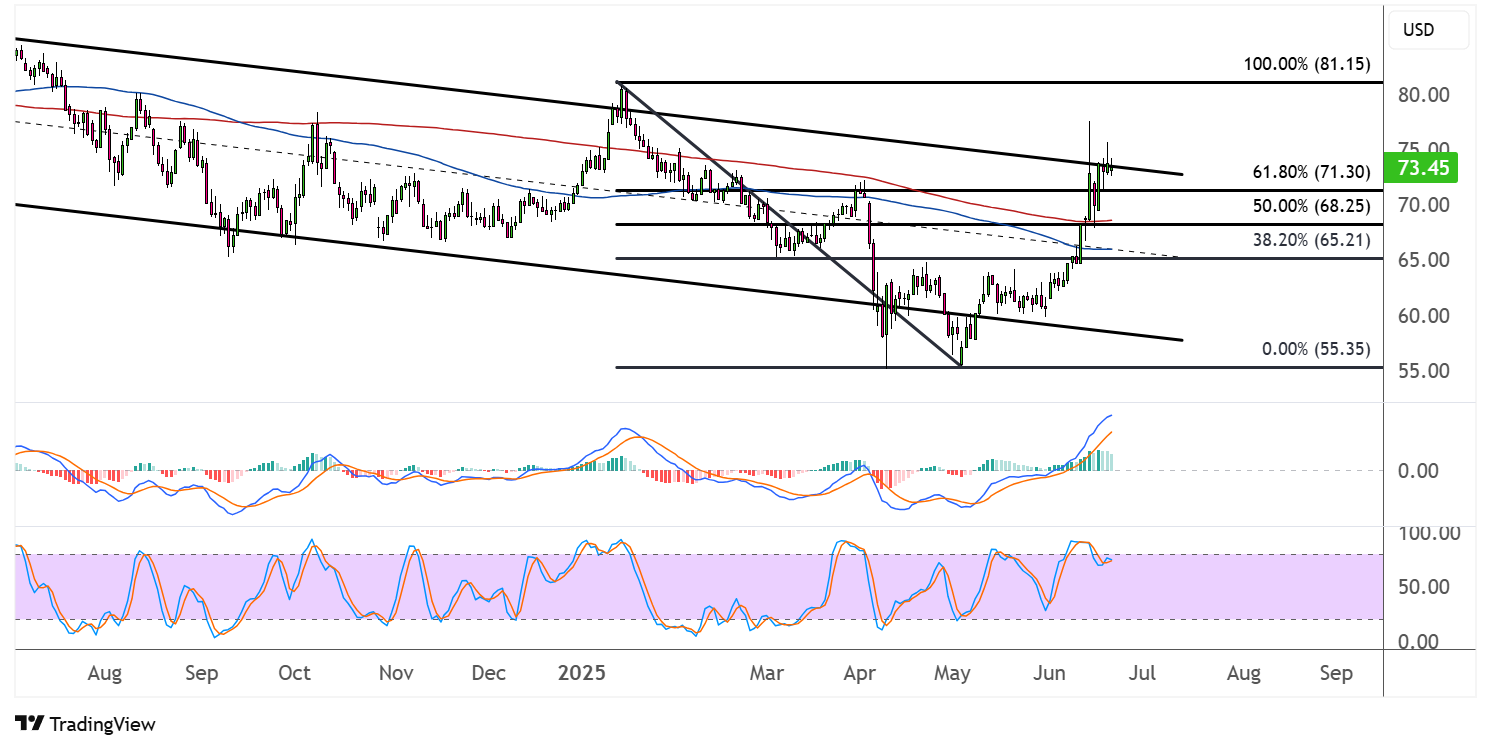Screen dimensions: 1491x750
Task: Open the TradingView logo link
Action: coord(86,724)
